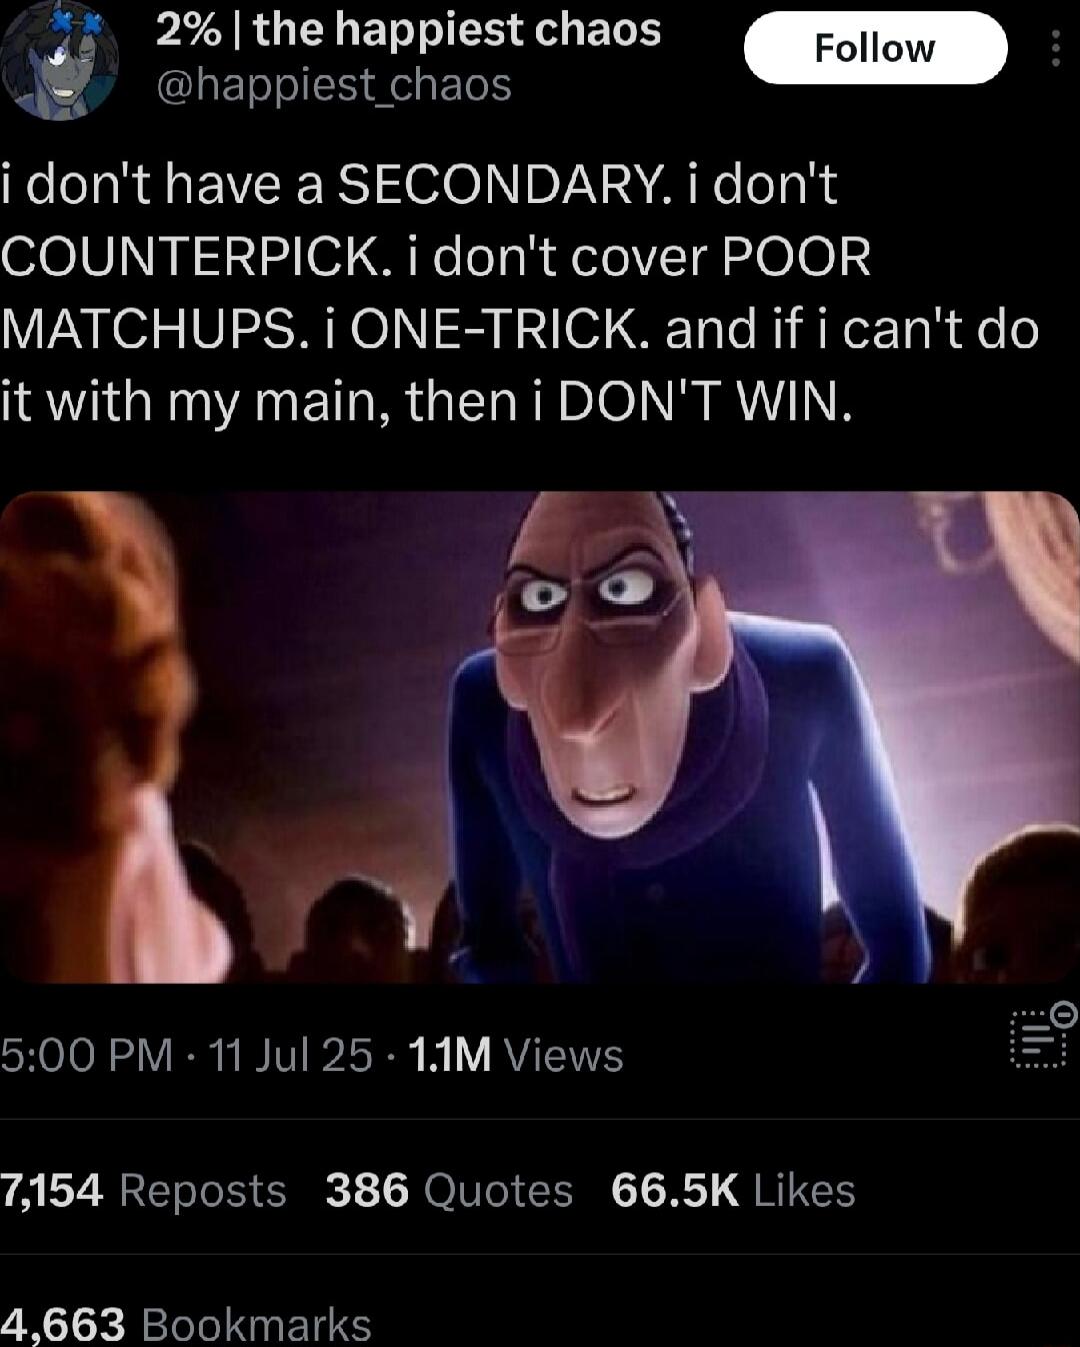Open the three-dot more options menu
Screen dimensions: 1080x1347
(x=1055, y=47)
